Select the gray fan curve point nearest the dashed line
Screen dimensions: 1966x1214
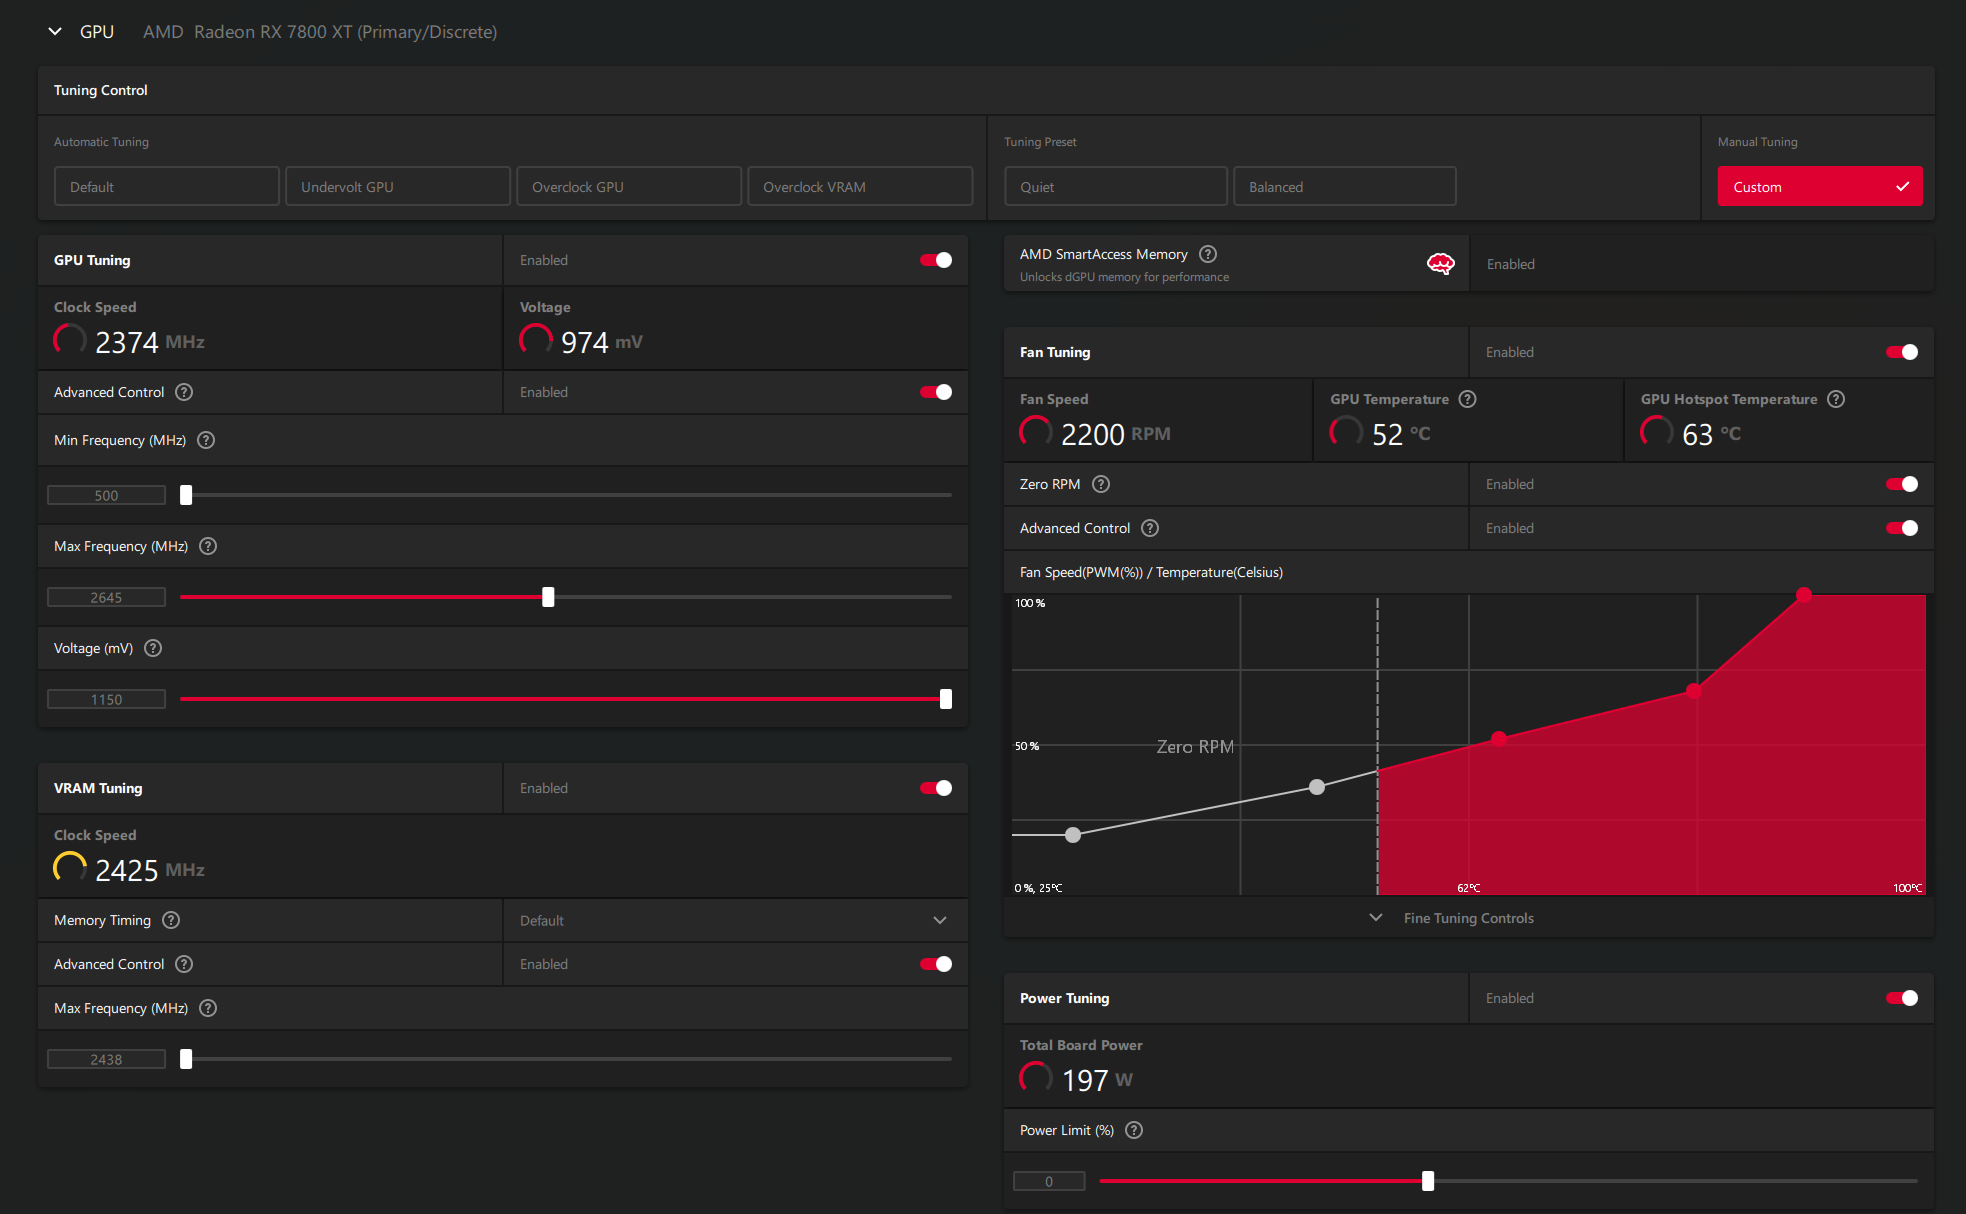tap(1317, 787)
